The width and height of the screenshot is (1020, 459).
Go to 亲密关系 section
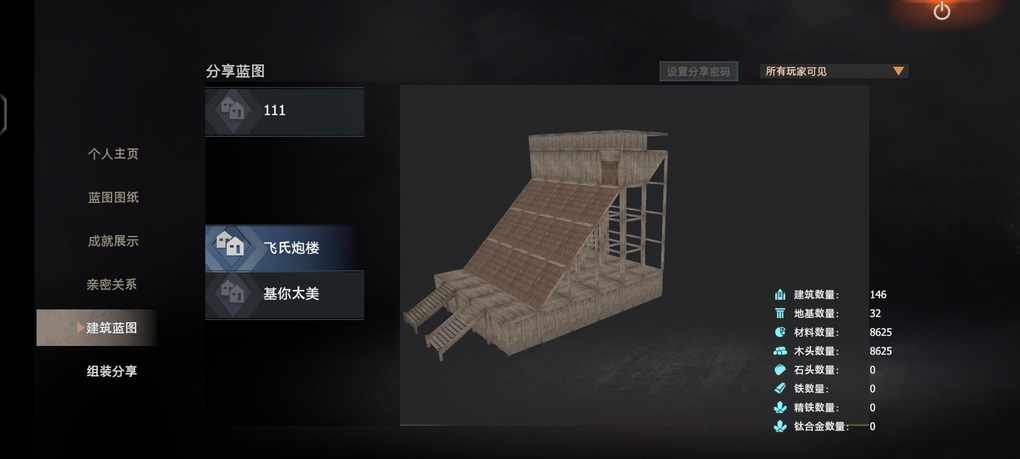(x=111, y=285)
